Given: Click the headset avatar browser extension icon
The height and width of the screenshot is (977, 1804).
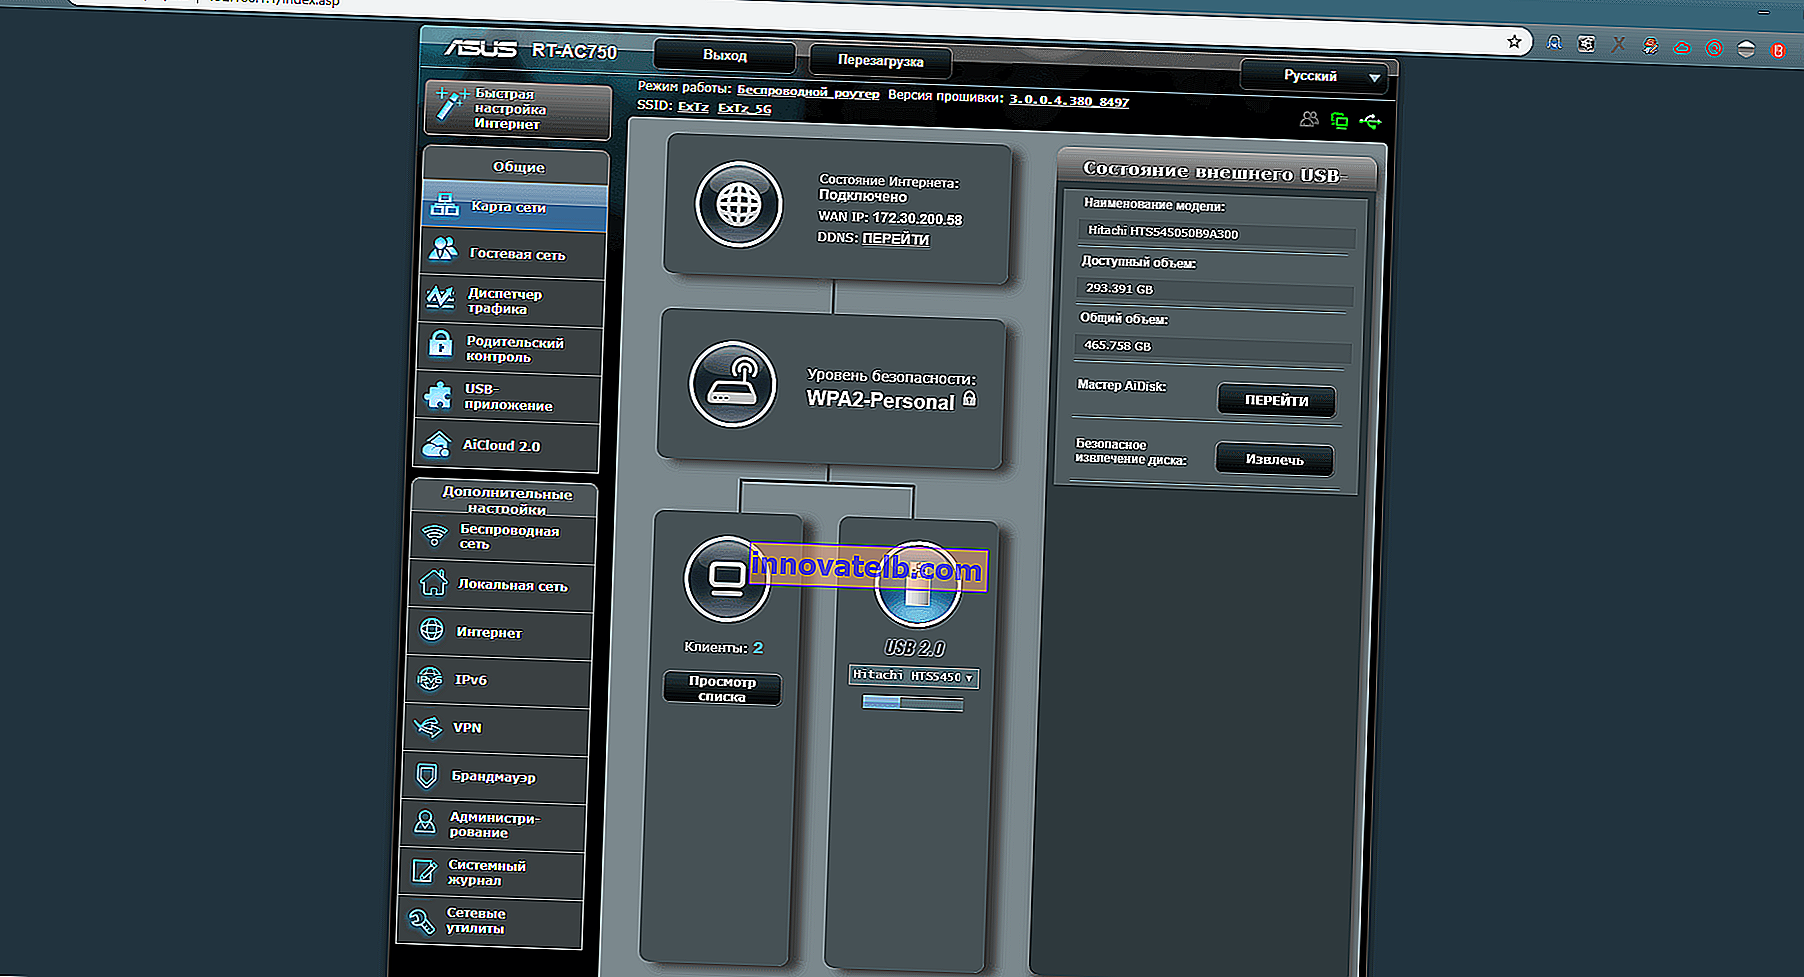Looking at the screenshot, I should [x=1554, y=42].
